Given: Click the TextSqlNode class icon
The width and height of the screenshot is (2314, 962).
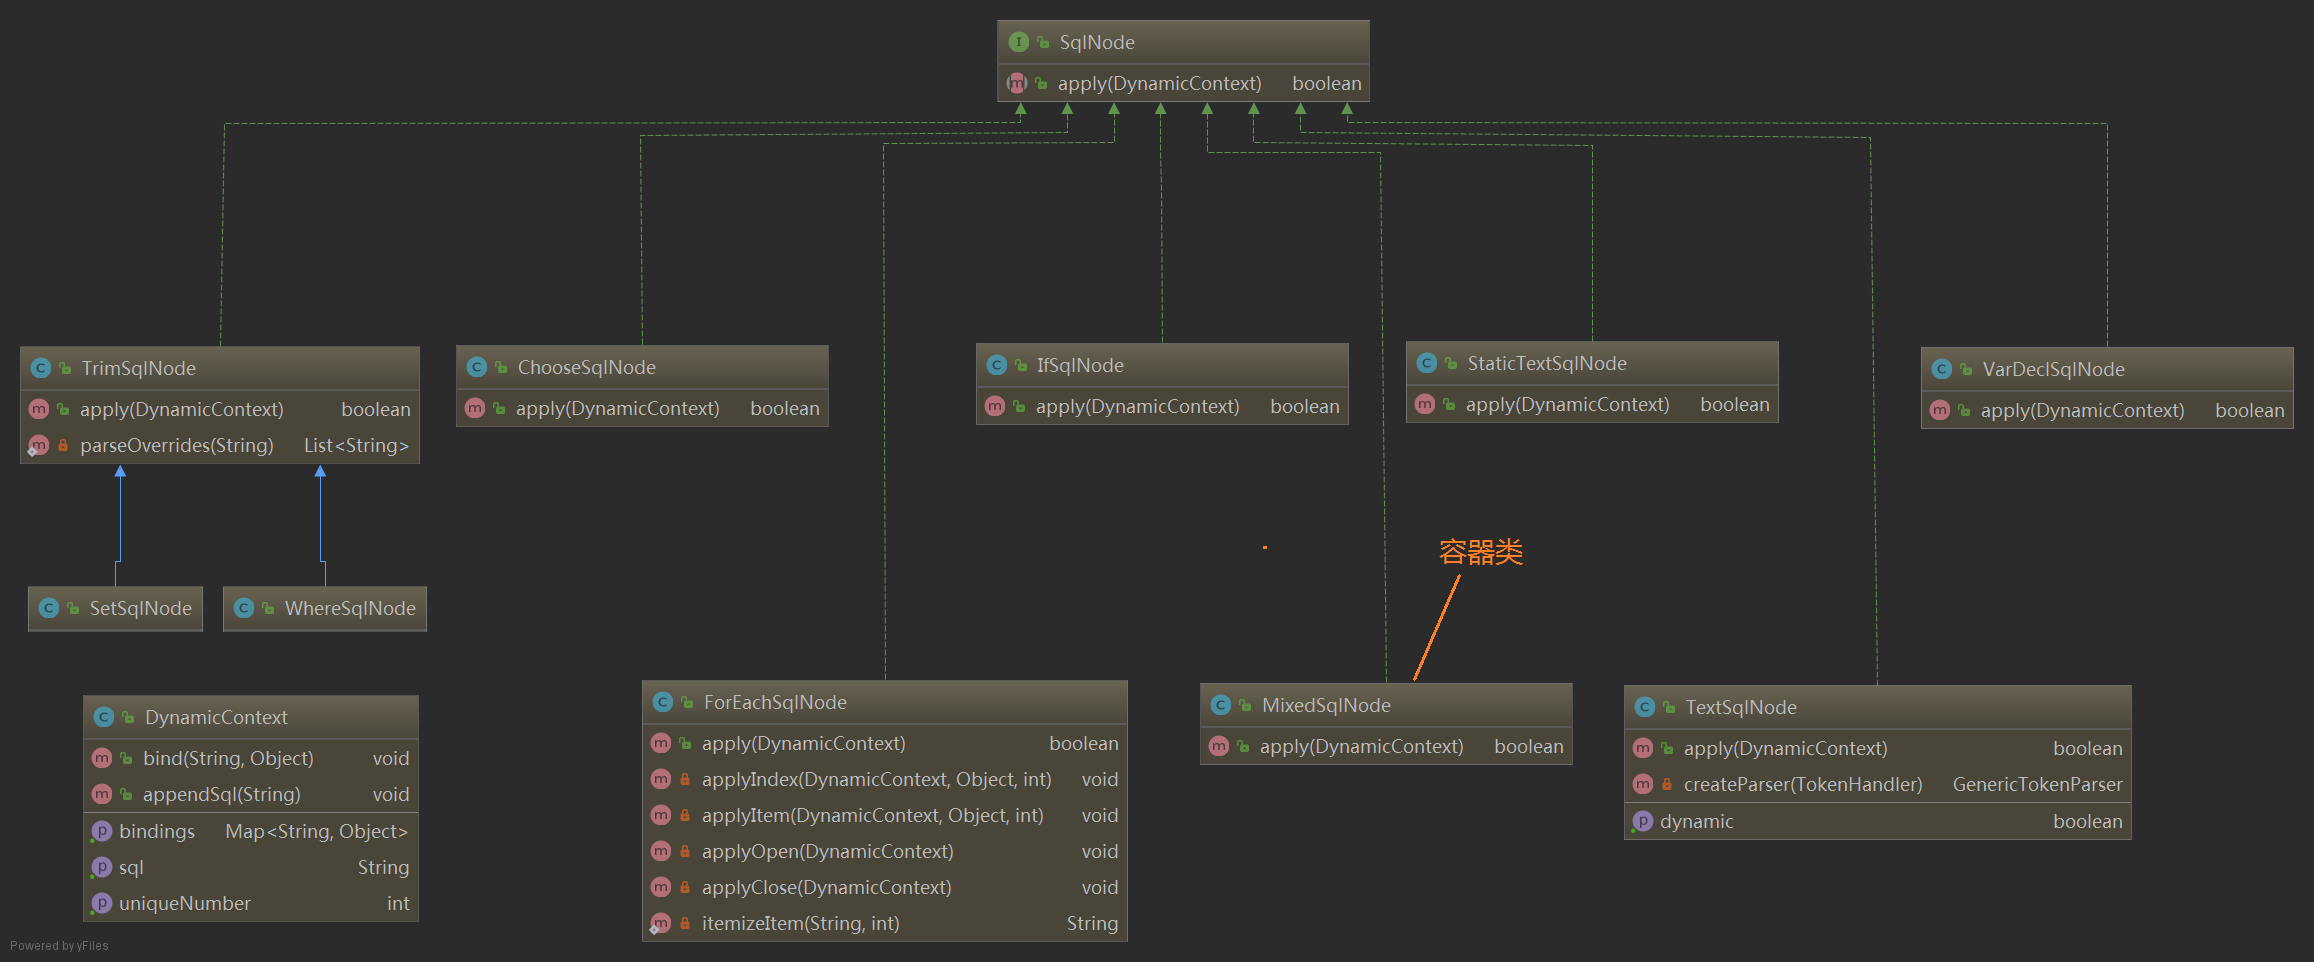Looking at the screenshot, I should pyautogui.click(x=1645, y=707).
